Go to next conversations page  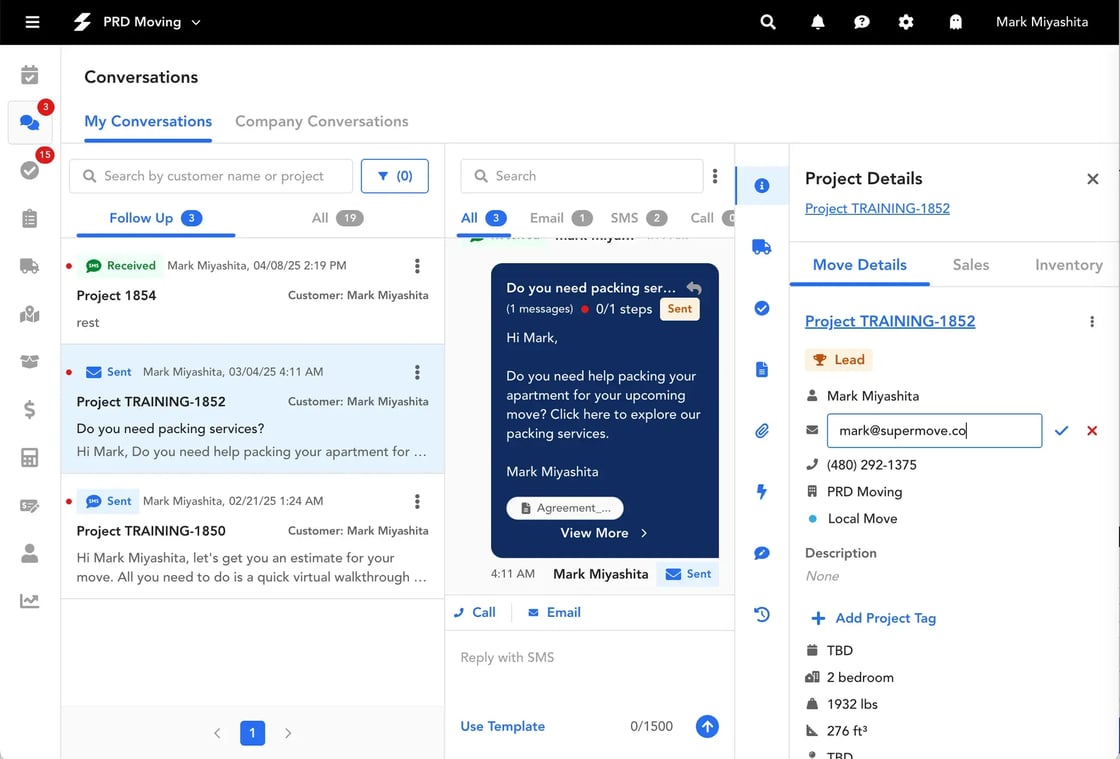click(288, 733)
